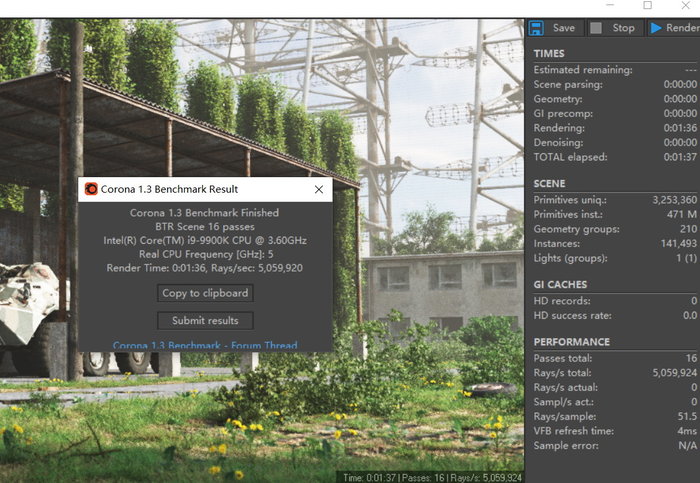Click the PERFORMANCE section header
This screenshot has height=483, width=700.
[571, 342]
